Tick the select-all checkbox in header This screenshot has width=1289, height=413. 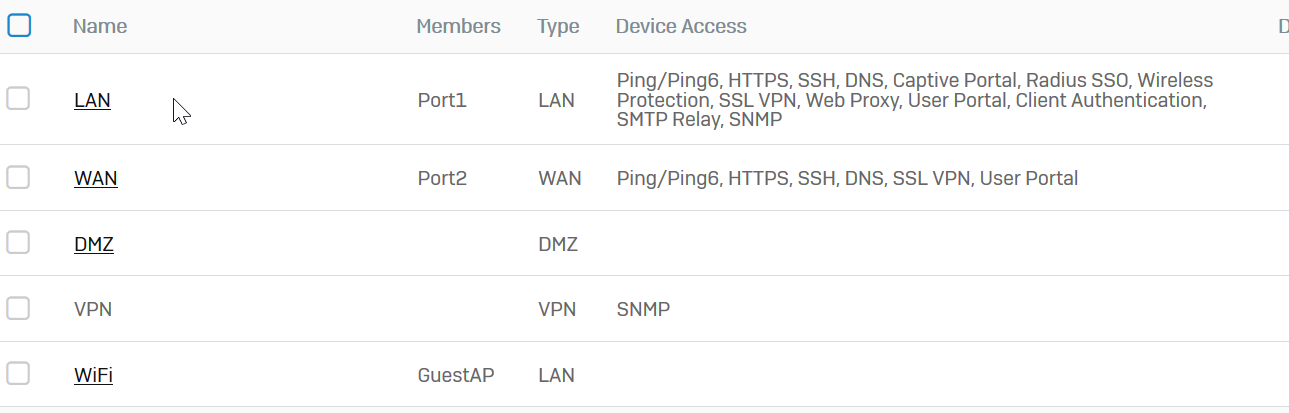point(19,26)
